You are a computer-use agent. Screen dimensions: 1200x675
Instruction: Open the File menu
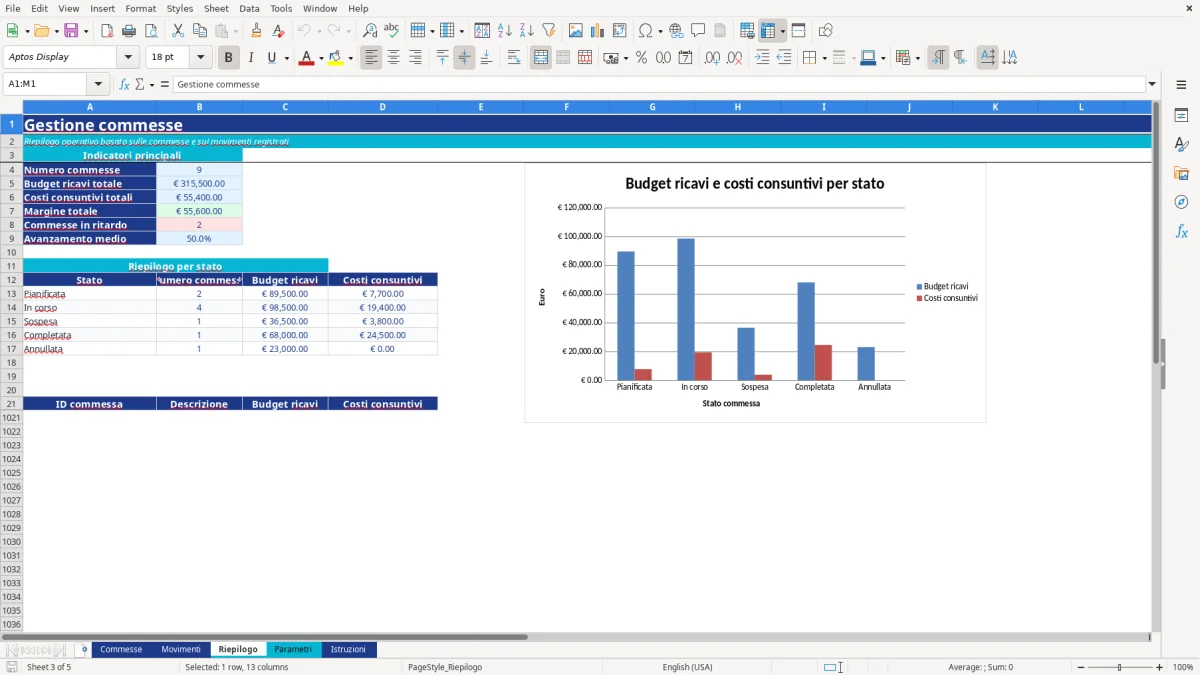[x=13, y=8]
